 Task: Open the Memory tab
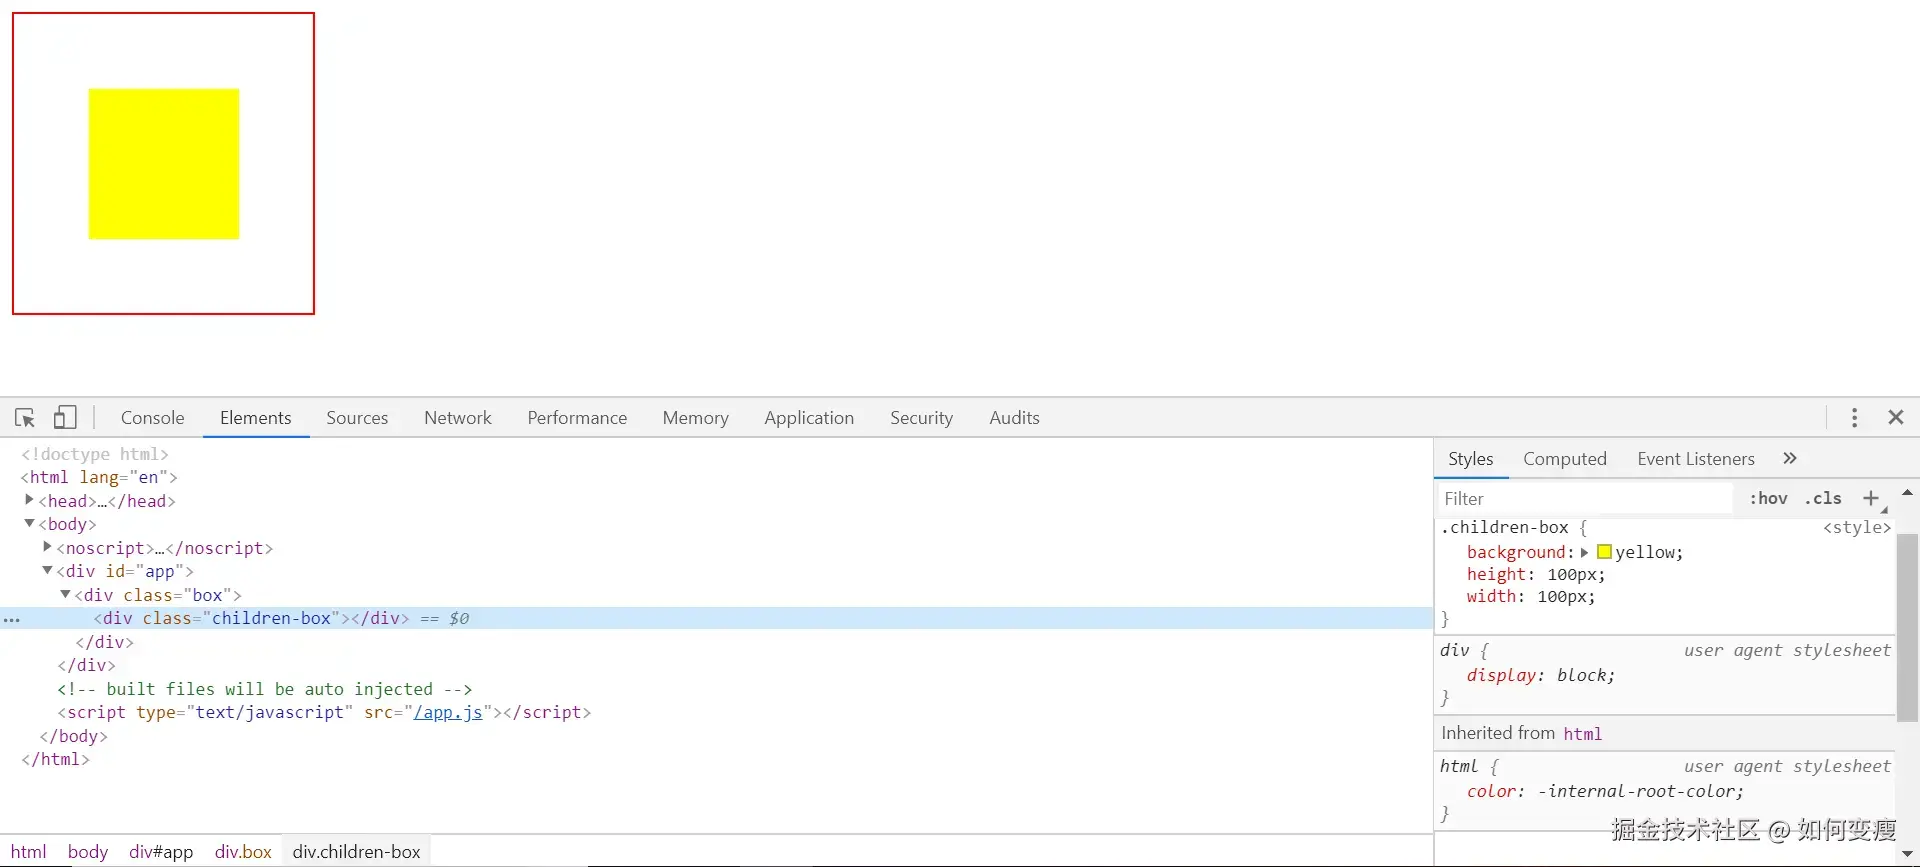pyautogui.click(x=695, y=418)
